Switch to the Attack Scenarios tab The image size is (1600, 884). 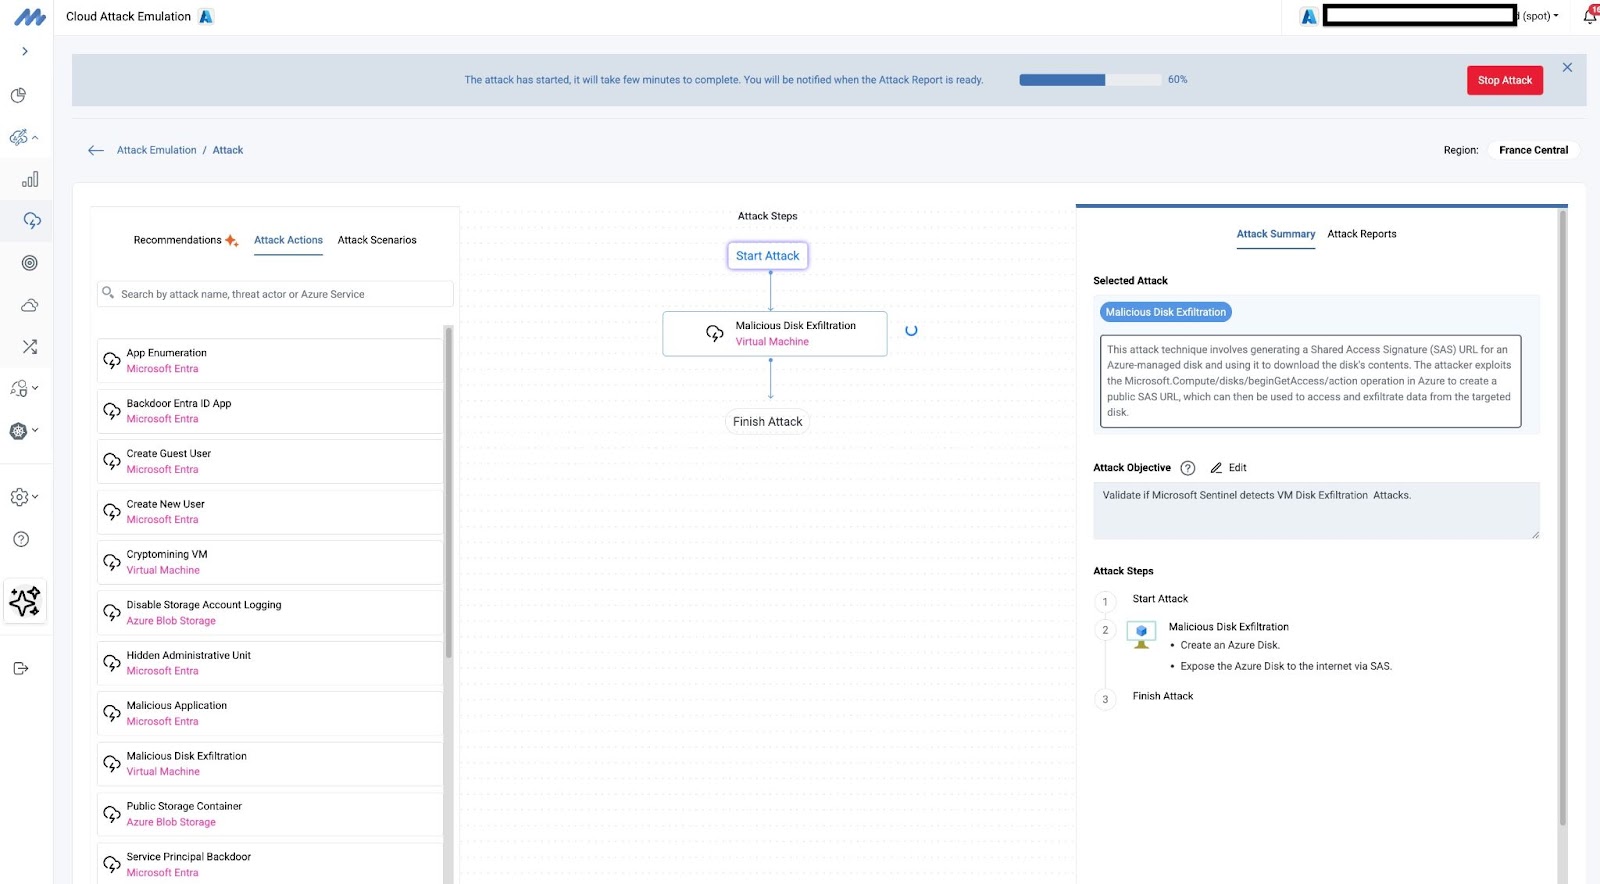[x=377, y=240]
